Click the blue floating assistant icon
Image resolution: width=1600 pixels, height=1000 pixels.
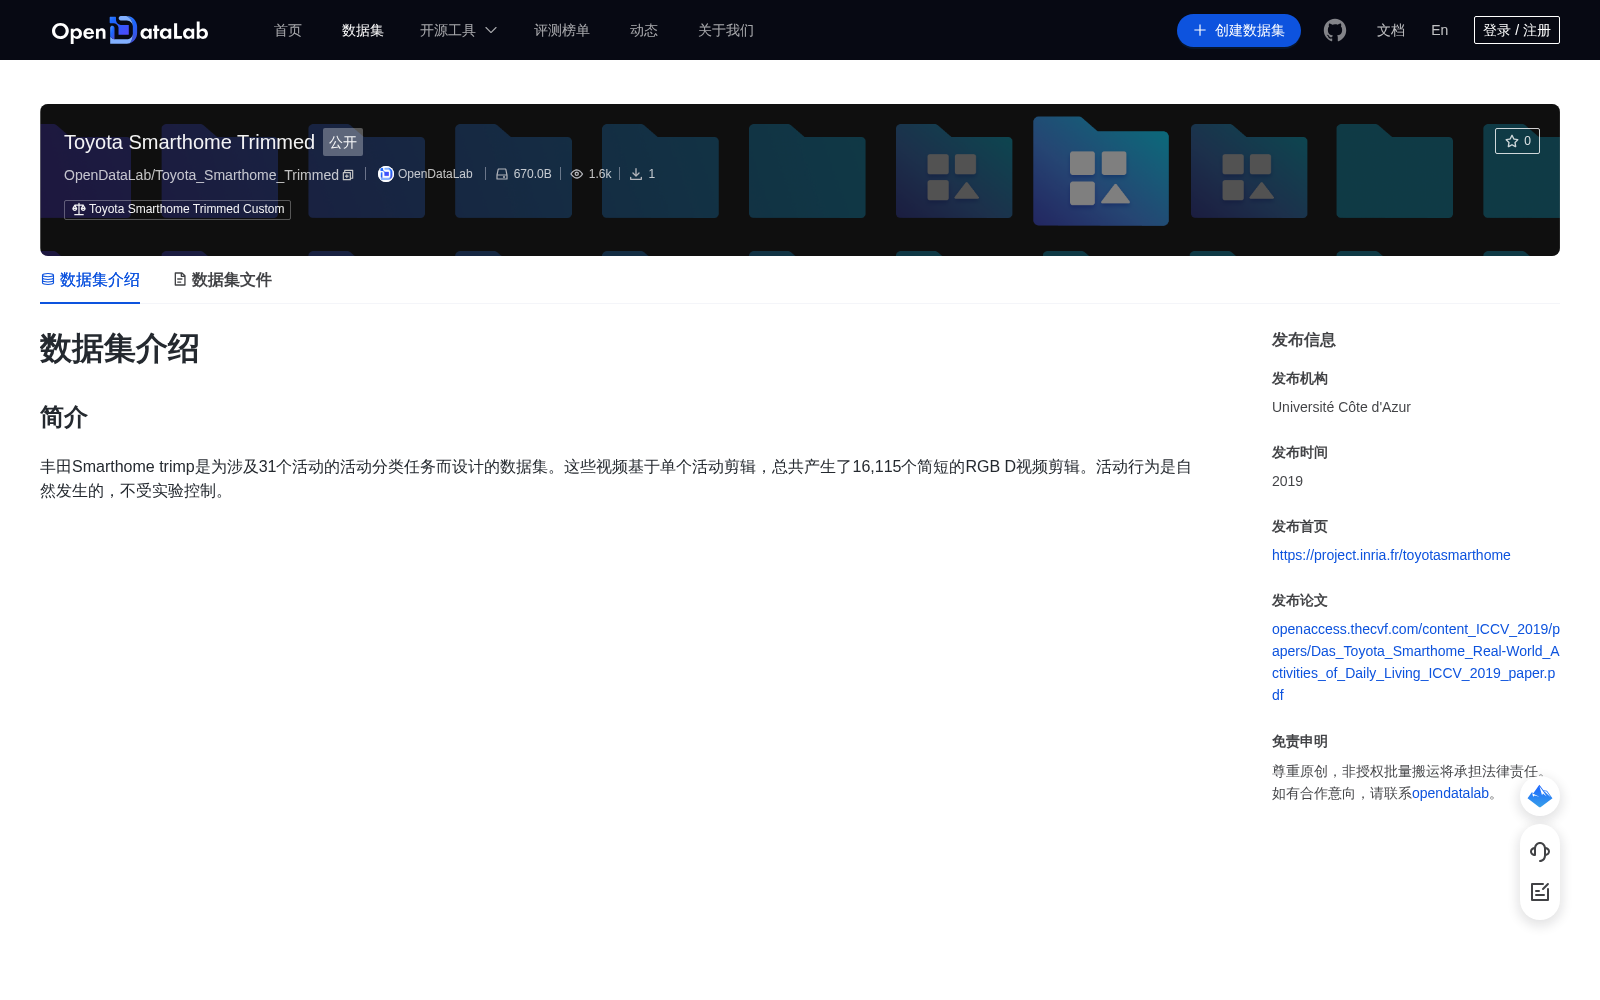pyautogui.click(x=1540, y=796)
